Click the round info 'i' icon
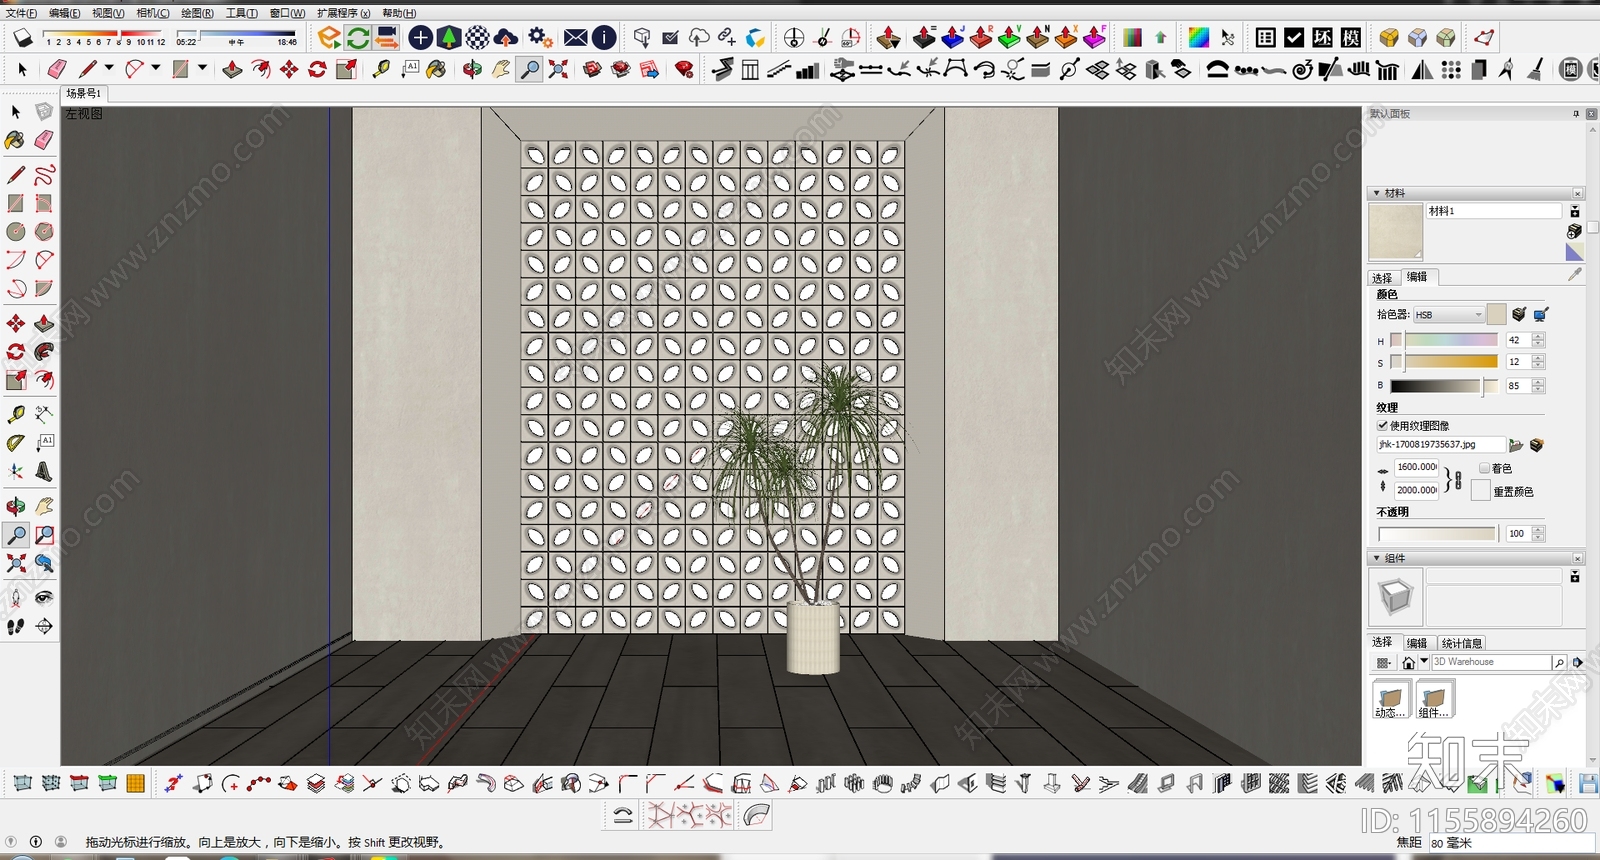Screen dimensions: 1600x860 (x=604, y=38)
